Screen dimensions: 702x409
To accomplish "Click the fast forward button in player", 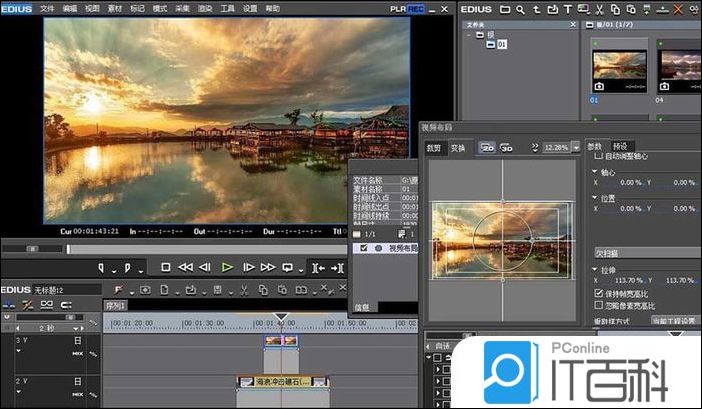I will tap(267, 267).
